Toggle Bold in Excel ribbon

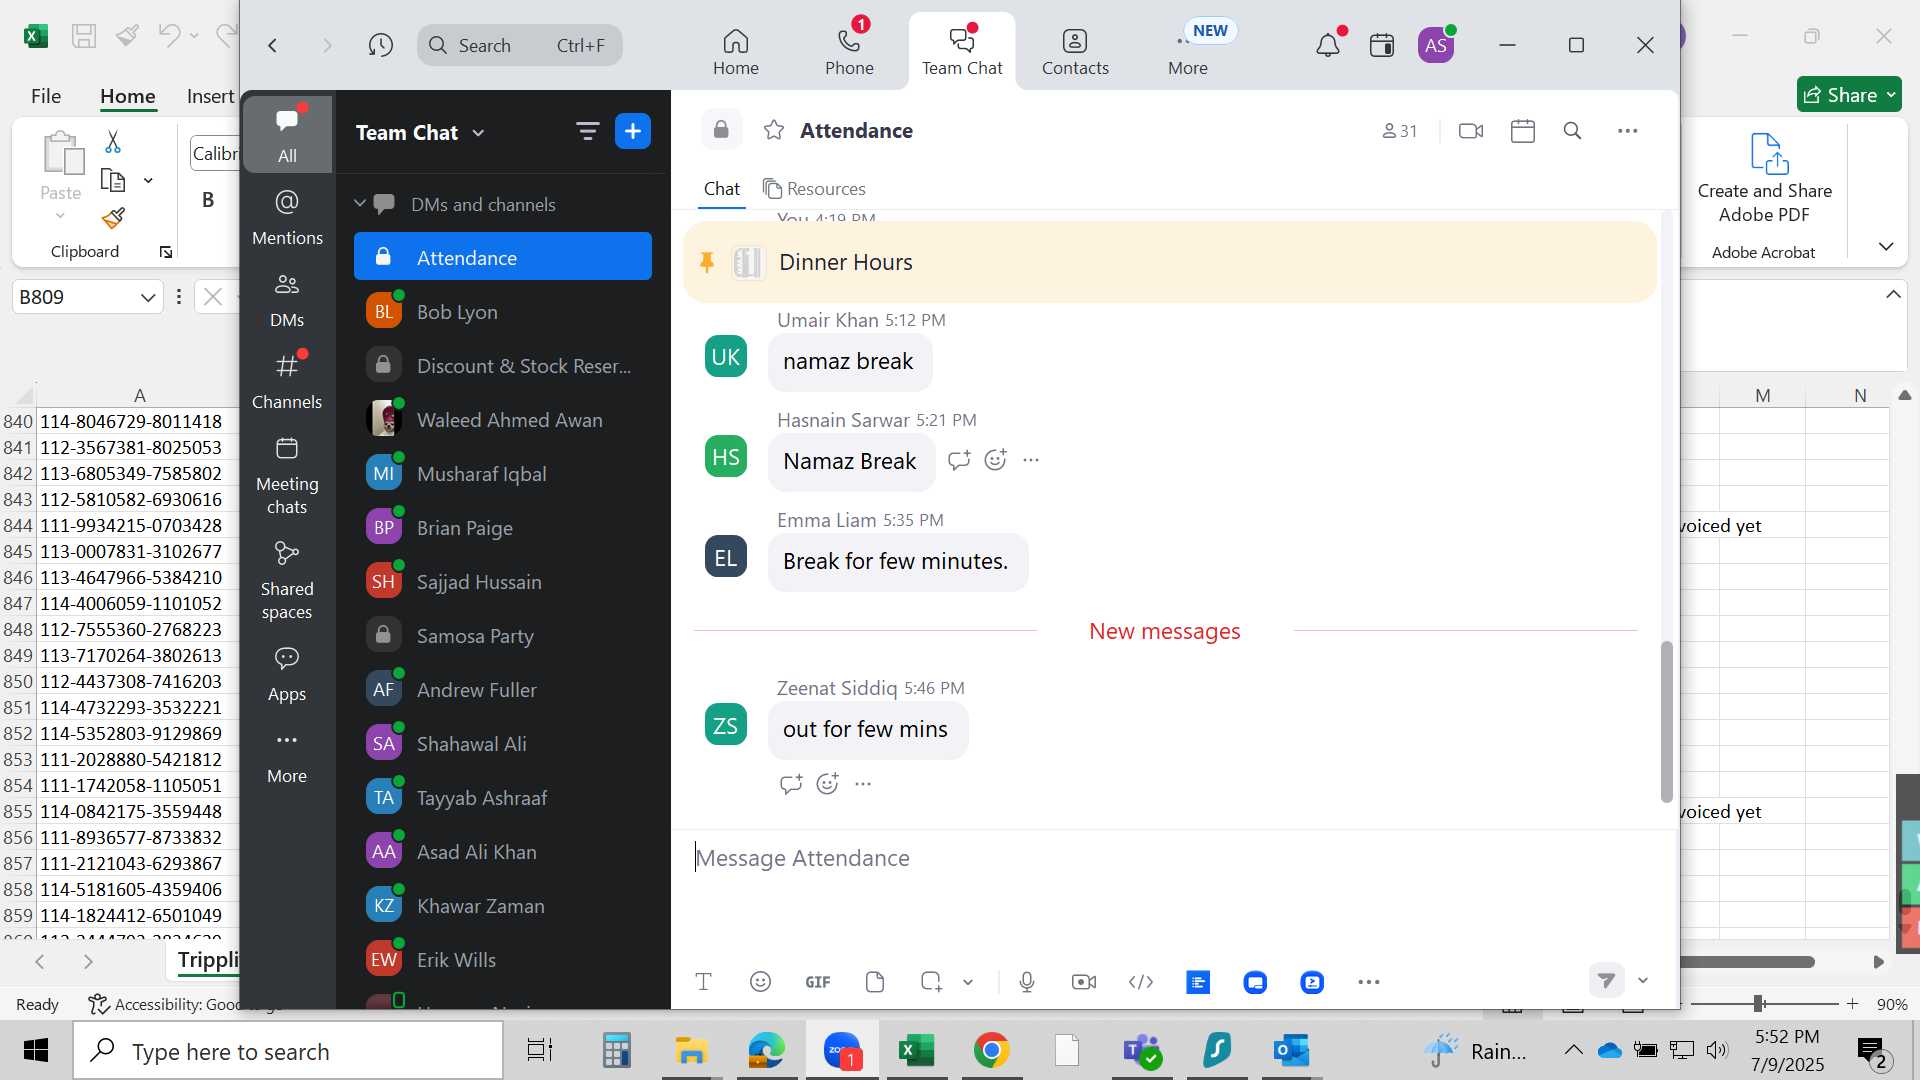pyautogui.click(x=208, y=199)
